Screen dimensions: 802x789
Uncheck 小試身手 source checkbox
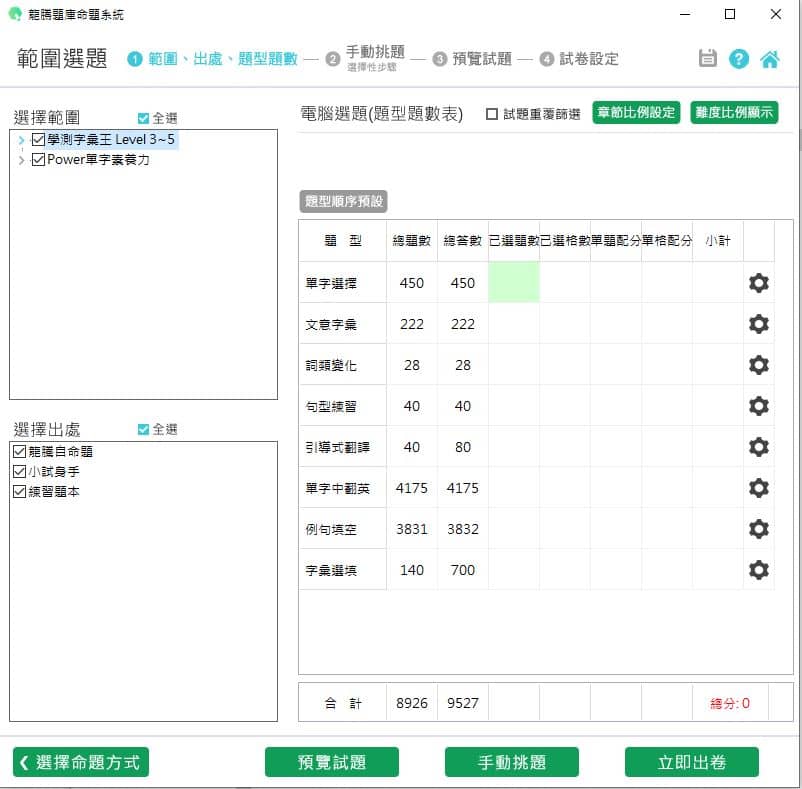click(x=19, y=471)
